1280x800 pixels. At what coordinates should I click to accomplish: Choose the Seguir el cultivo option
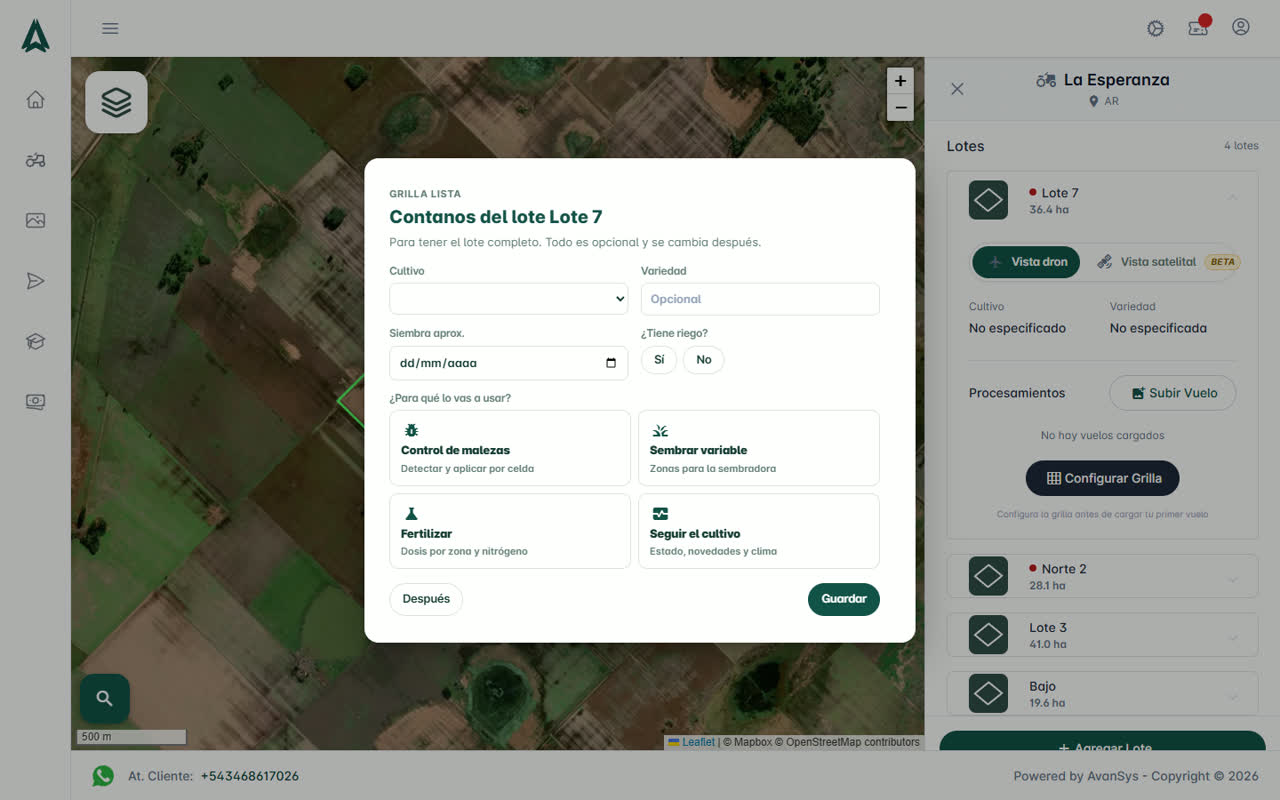point(759,531)
